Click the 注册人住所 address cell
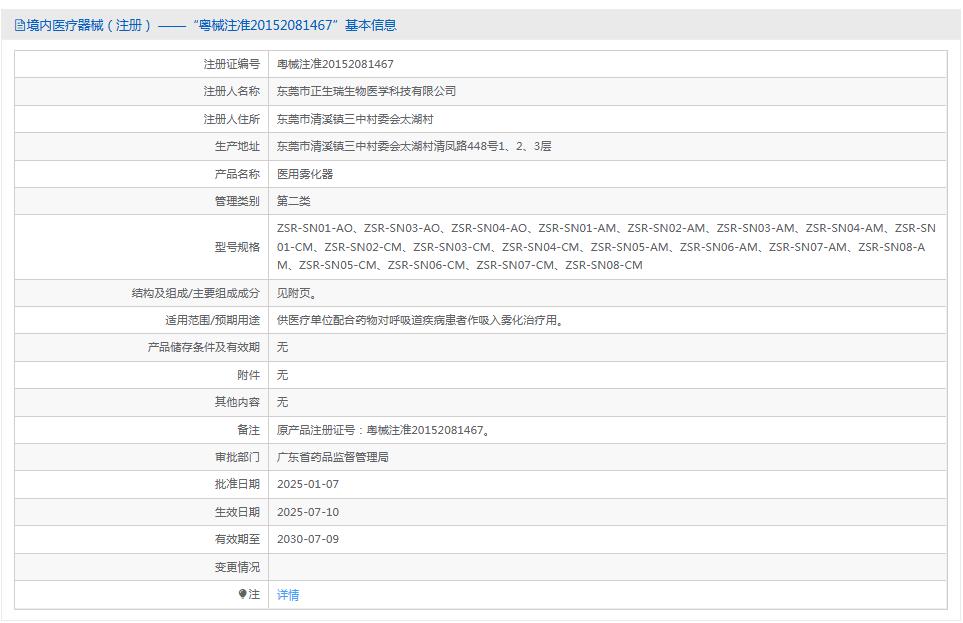963x623 pixels. point(356,118)
